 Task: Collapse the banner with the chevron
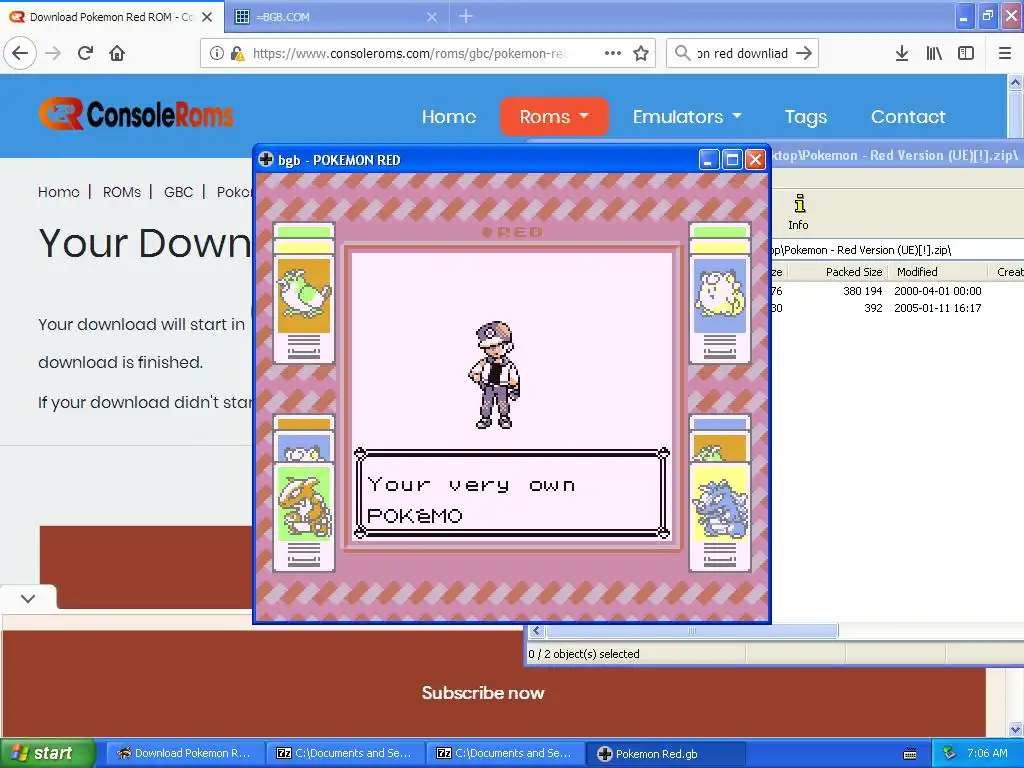click(x=28, y=598)
